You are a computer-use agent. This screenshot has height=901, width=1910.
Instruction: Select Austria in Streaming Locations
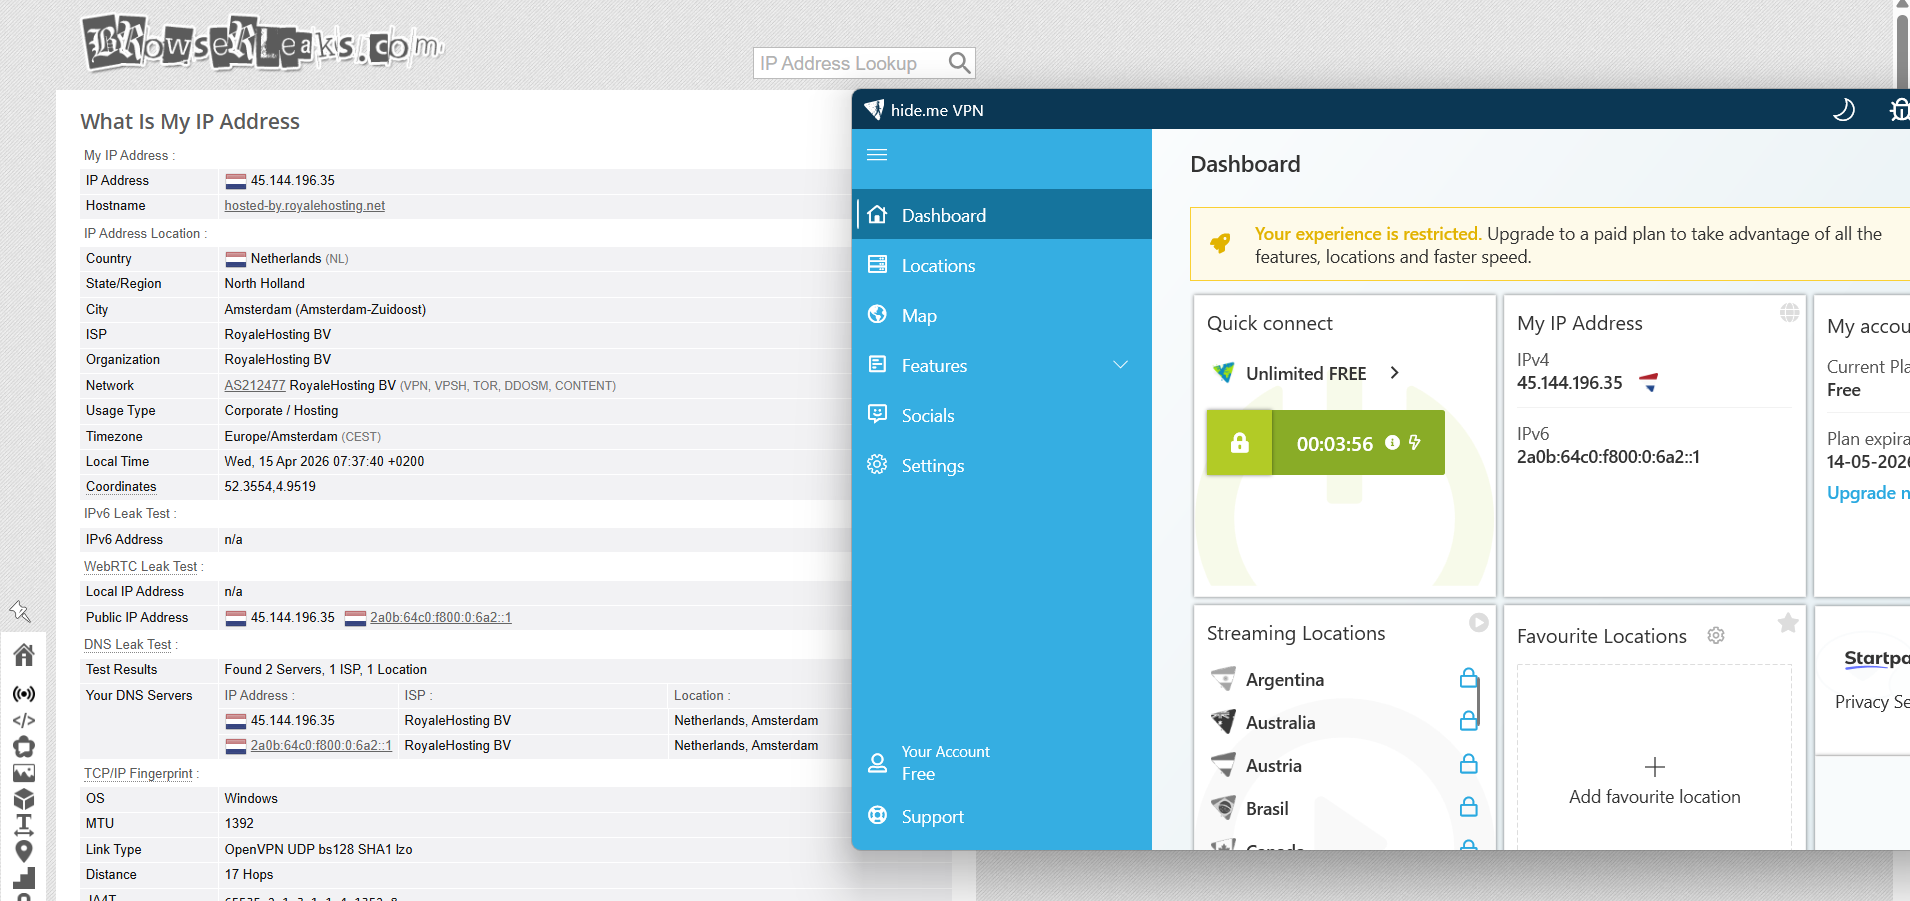pos(1274,765)
